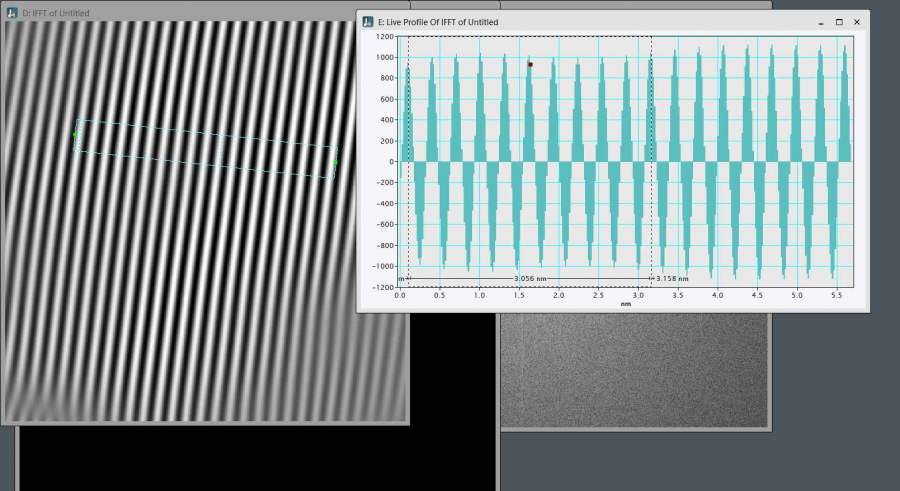Close the Live Profile window
The image size is (900, 491).
pos(857,22)
